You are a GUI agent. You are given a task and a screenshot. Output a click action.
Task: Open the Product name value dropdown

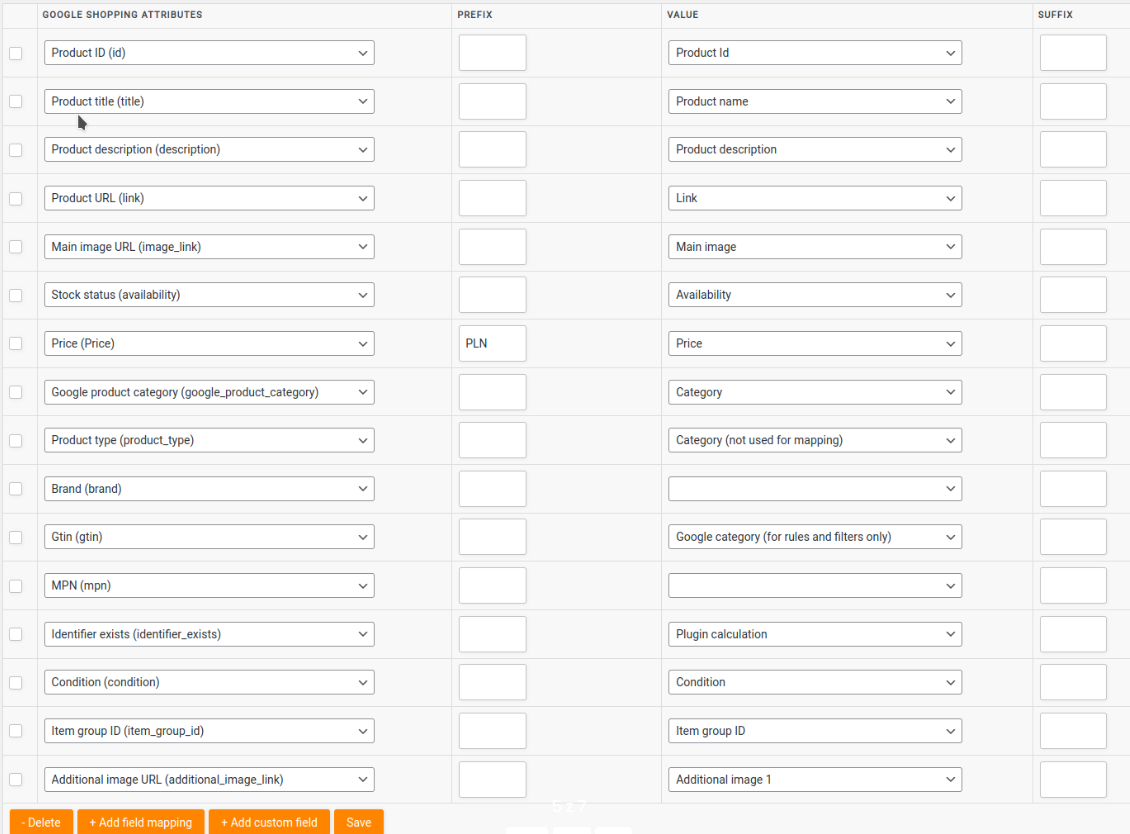(x=815, y=102)
